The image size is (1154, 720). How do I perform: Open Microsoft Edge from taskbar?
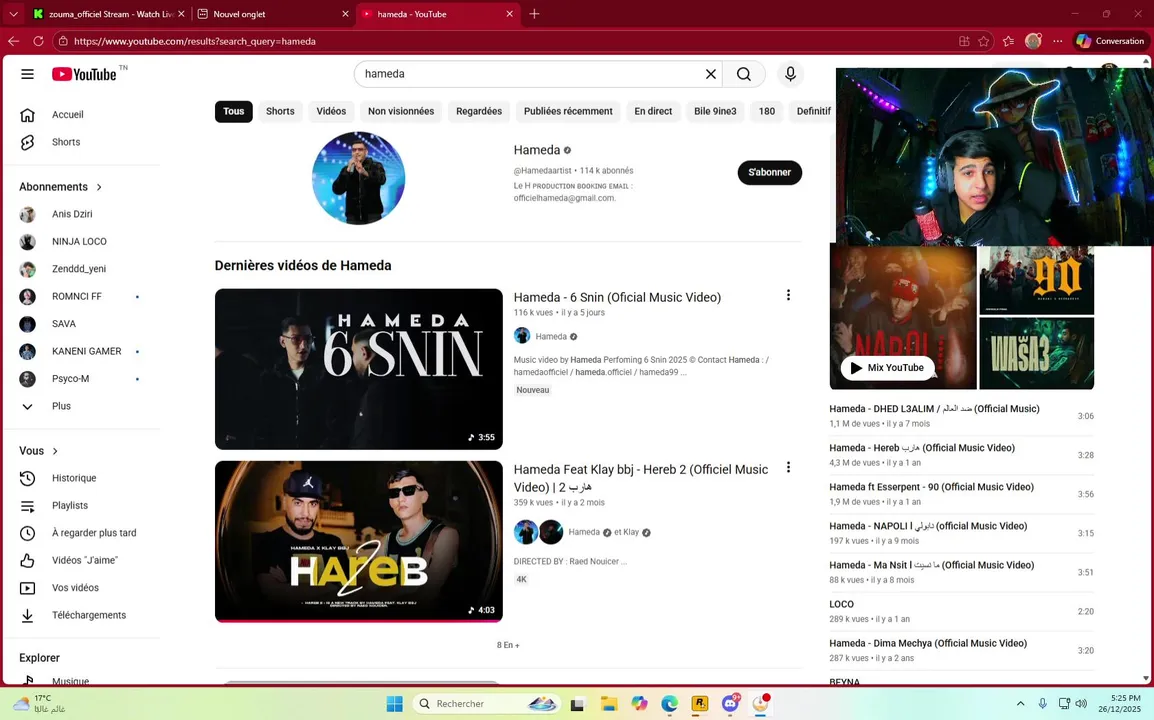[669, 704]
